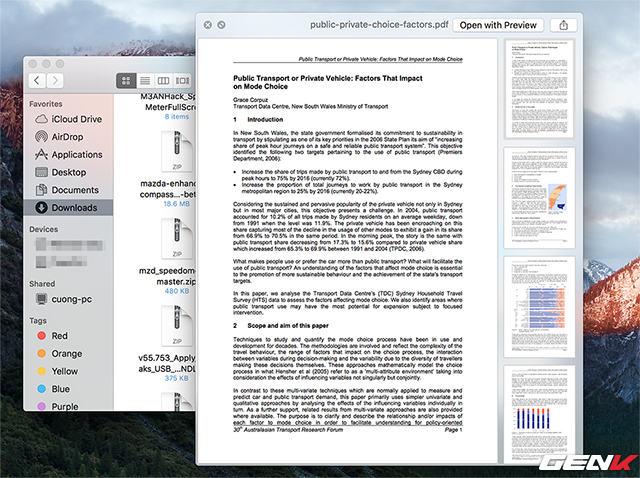Switch Finder to column view
Image resolution: width=640 pixels, height=478 pixels.
point(164,80)
